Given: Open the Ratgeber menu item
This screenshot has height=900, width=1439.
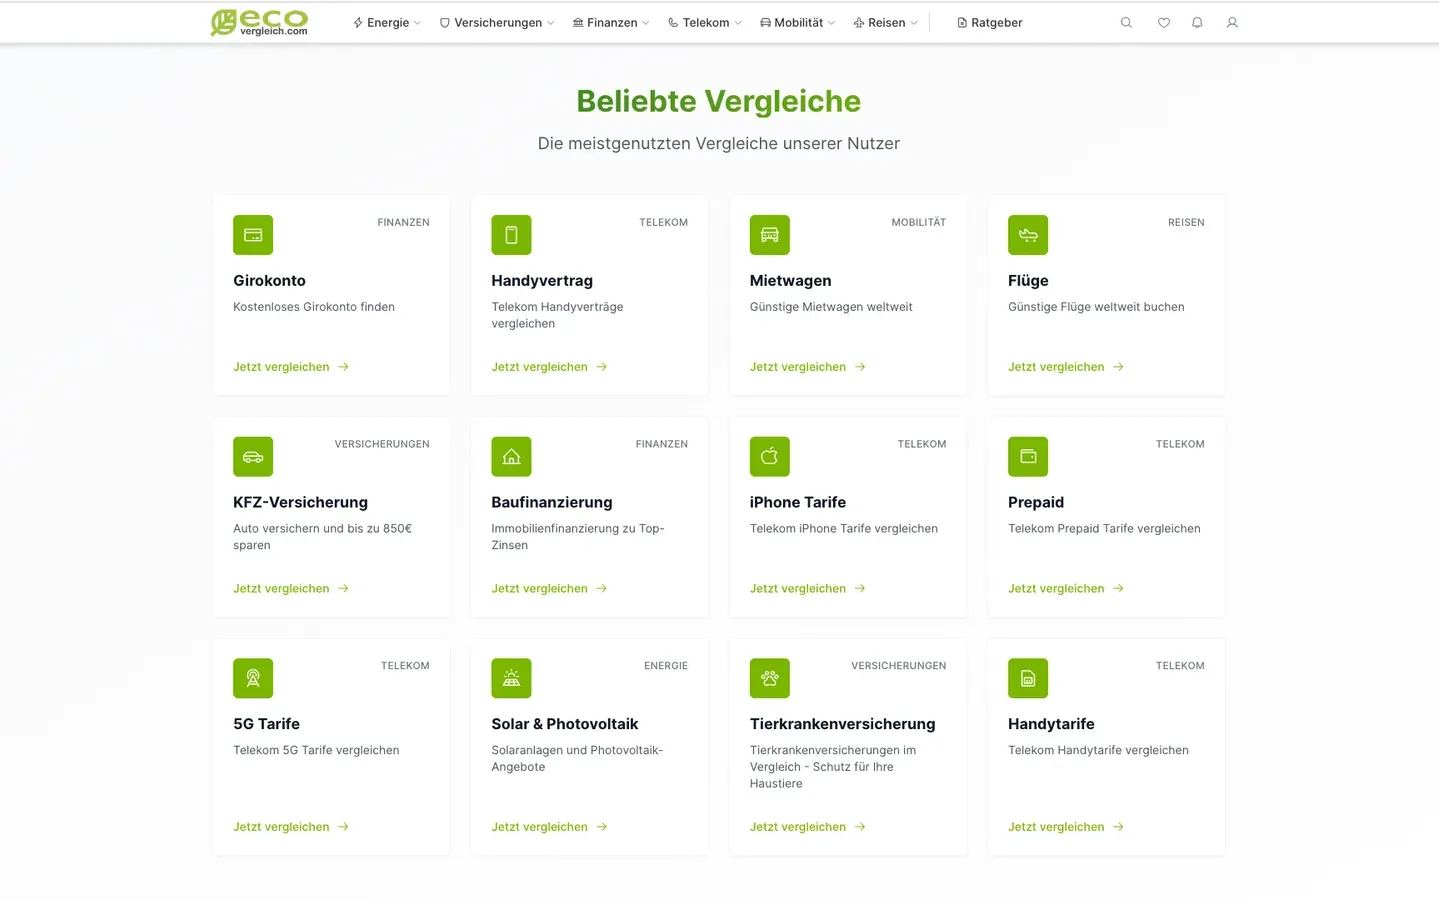Looking at the screenshot, I should (990, 22).
